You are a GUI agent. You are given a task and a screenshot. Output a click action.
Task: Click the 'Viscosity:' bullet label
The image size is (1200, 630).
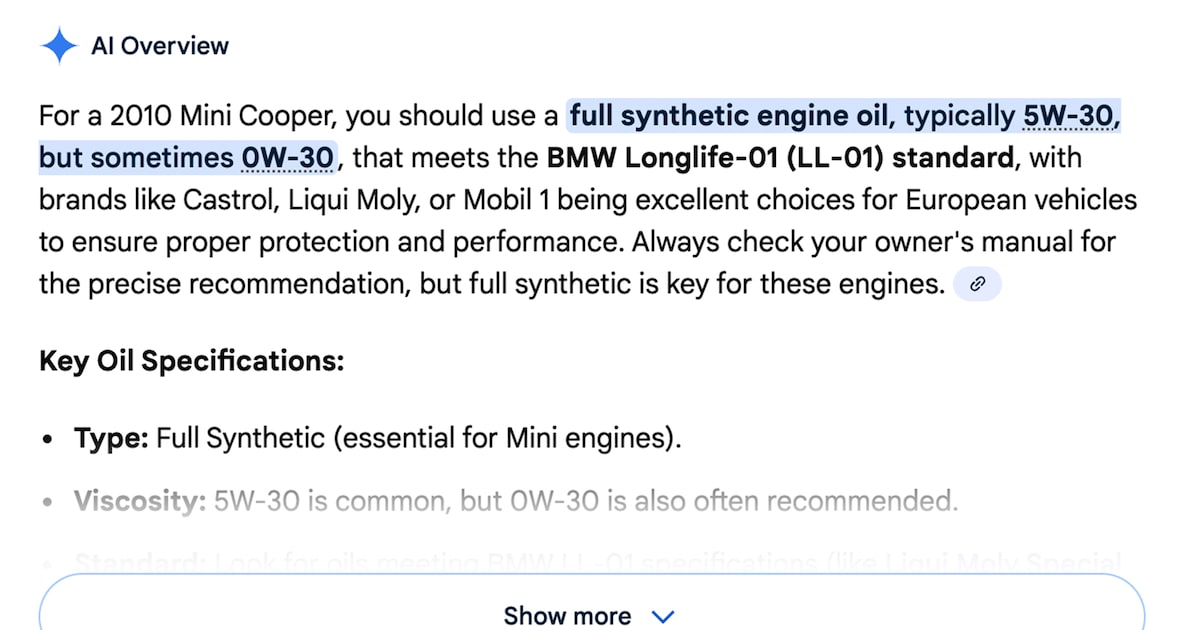140,500
